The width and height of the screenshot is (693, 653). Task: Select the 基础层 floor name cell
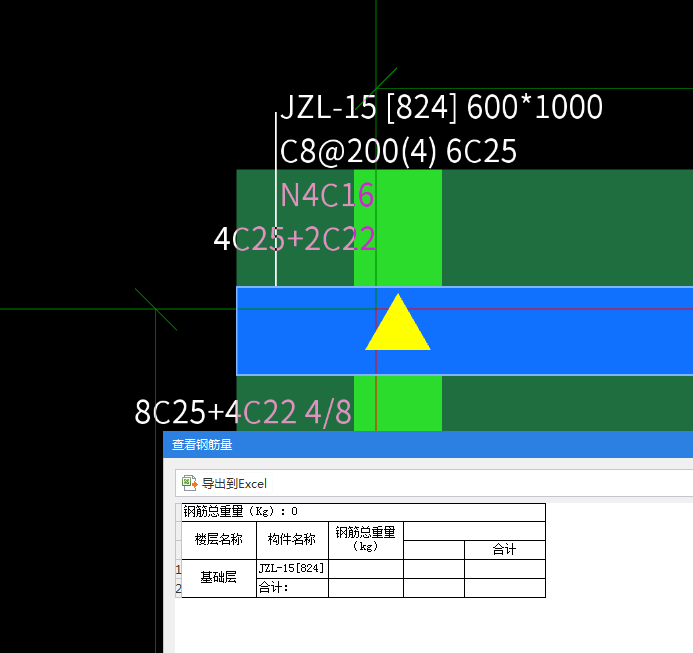(x=219, y=578)
